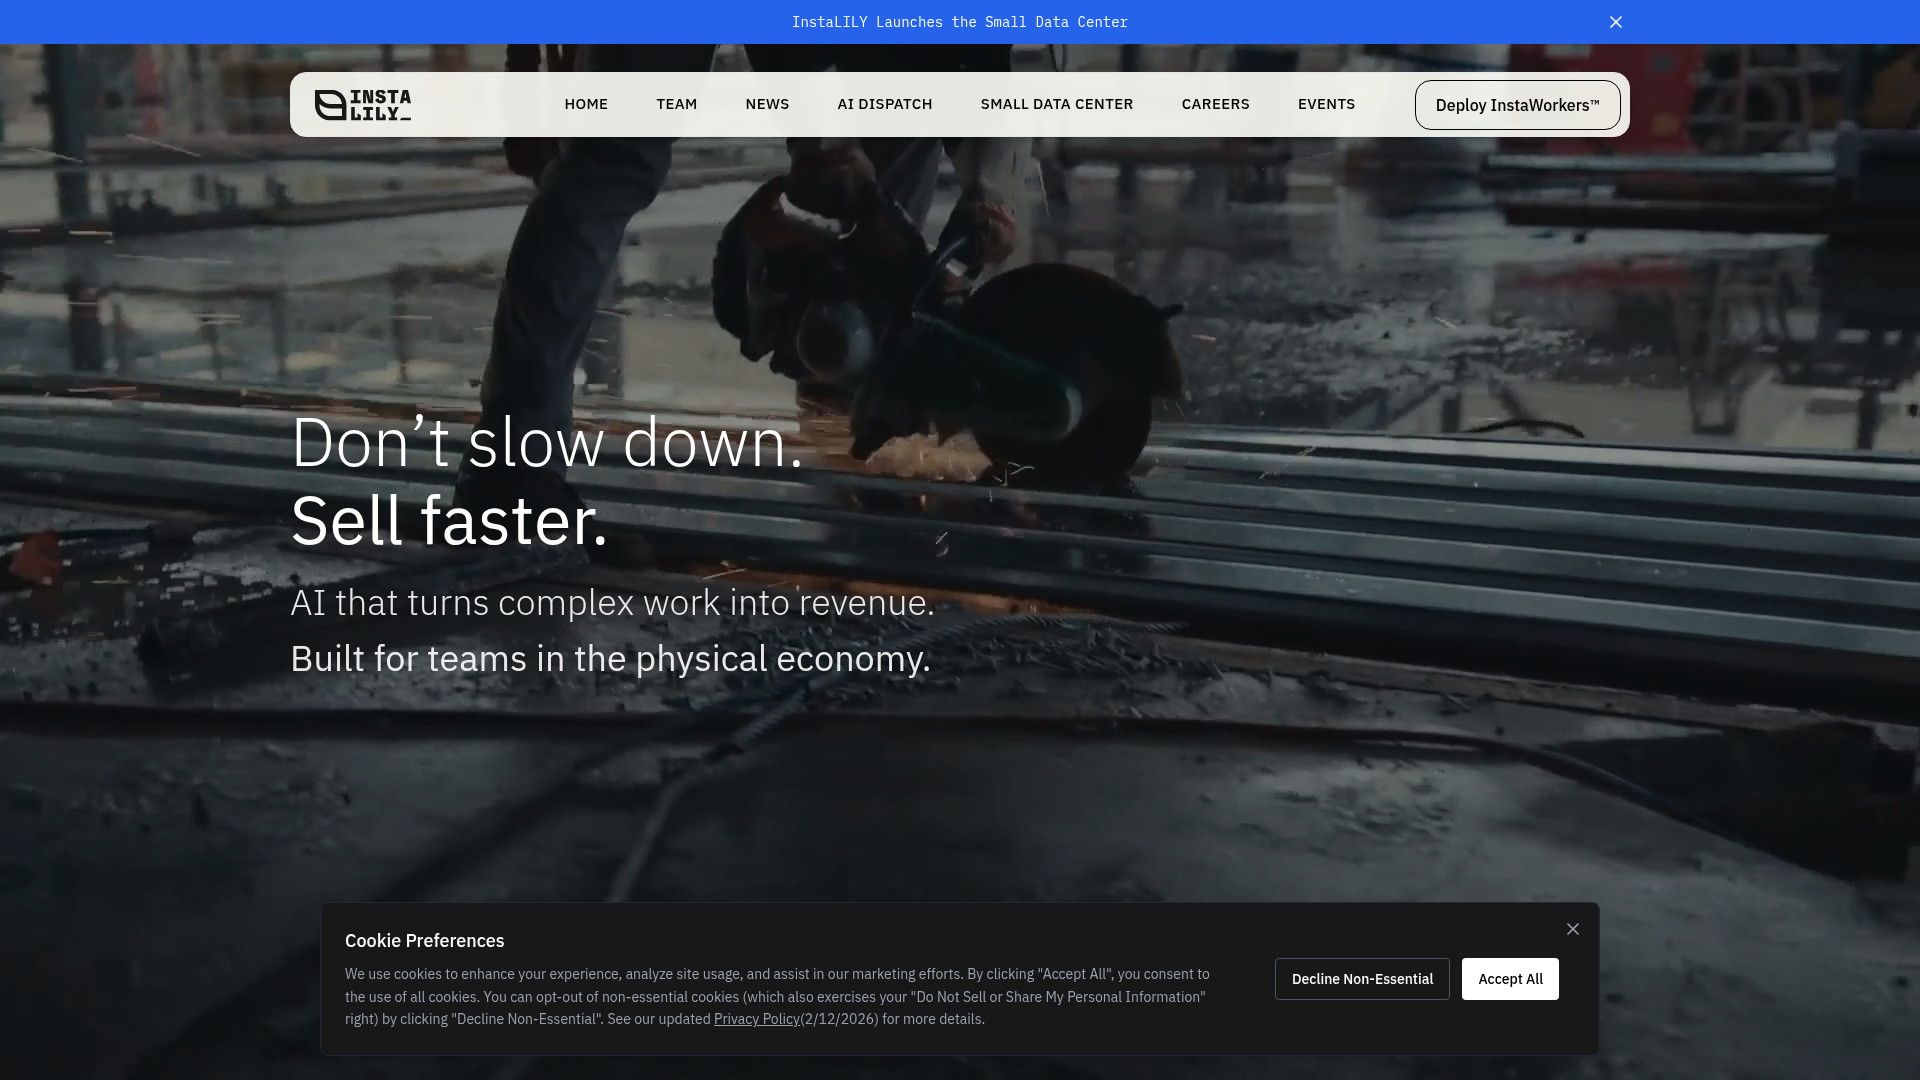Viewport: 1920px width, 1080px height.
Task: Click the Cookie Preferences title
Action: coord(425,941)
